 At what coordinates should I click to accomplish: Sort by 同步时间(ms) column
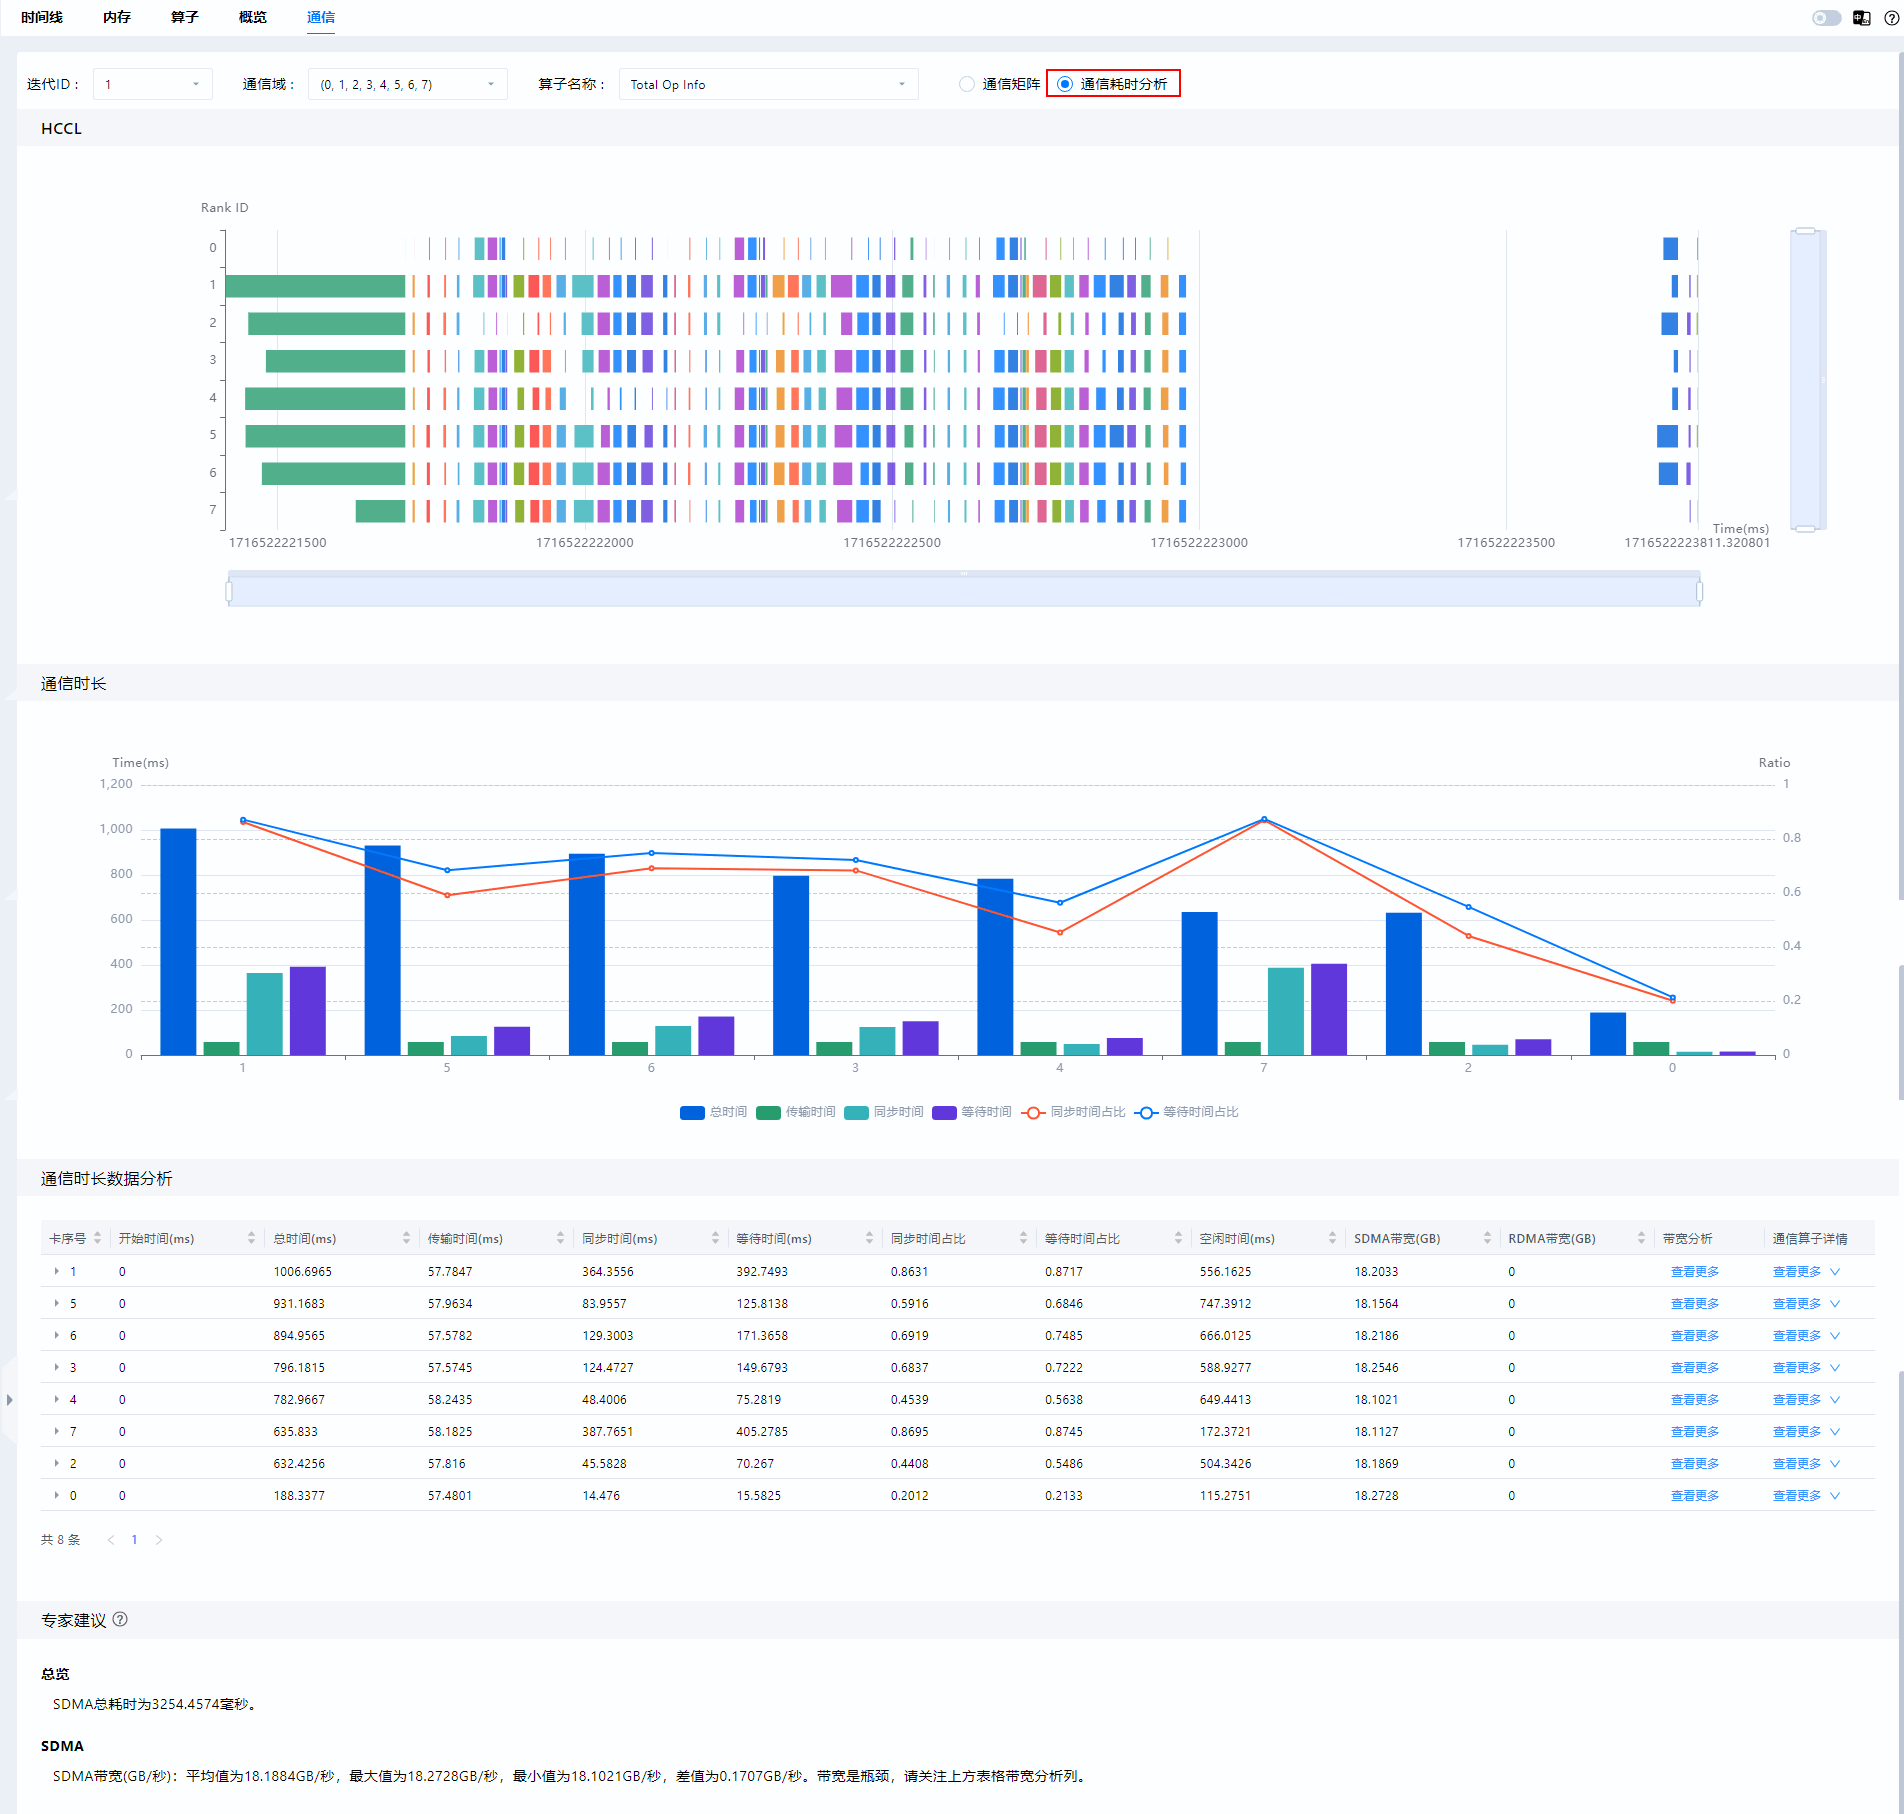[x=715, y=1238]
